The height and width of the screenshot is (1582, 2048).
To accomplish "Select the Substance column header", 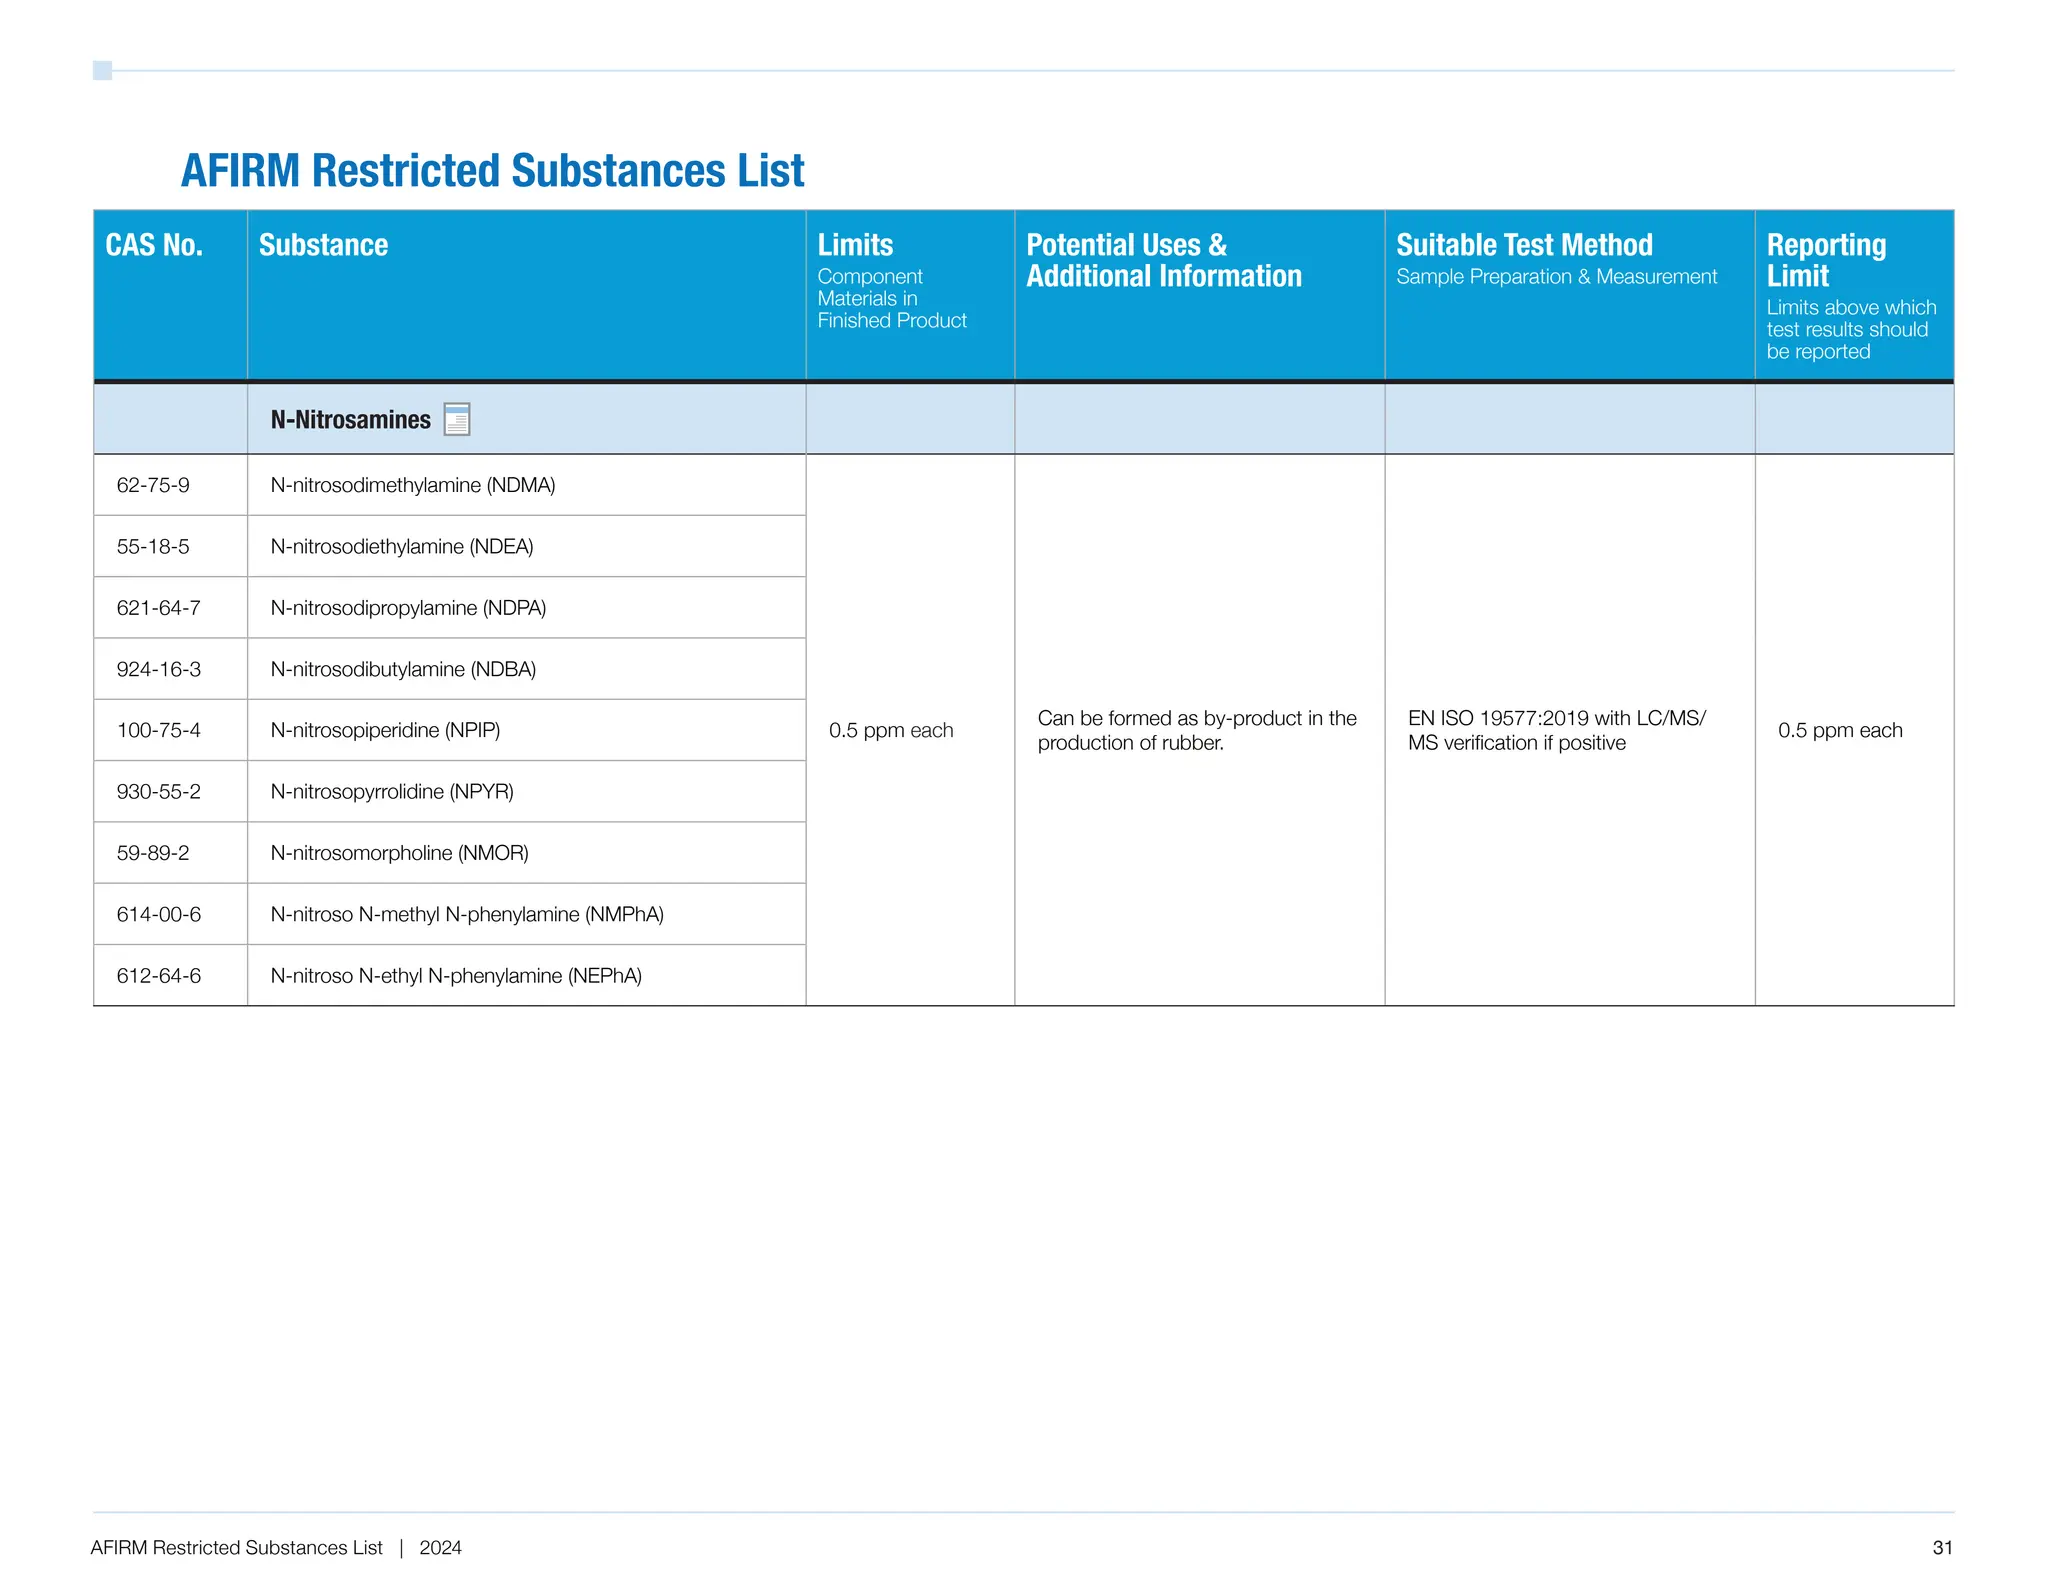I will pyautogui.click(x=323, y=245).
